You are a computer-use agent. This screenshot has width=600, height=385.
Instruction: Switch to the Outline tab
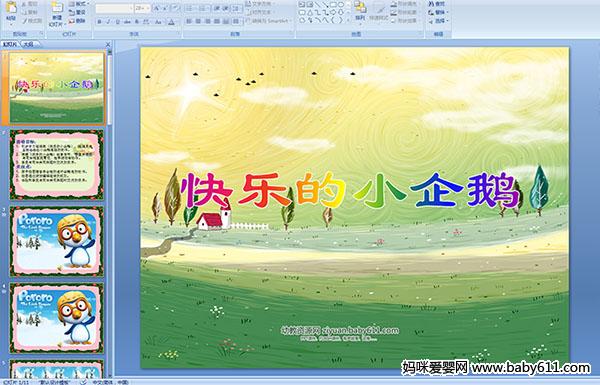[28, 44]
